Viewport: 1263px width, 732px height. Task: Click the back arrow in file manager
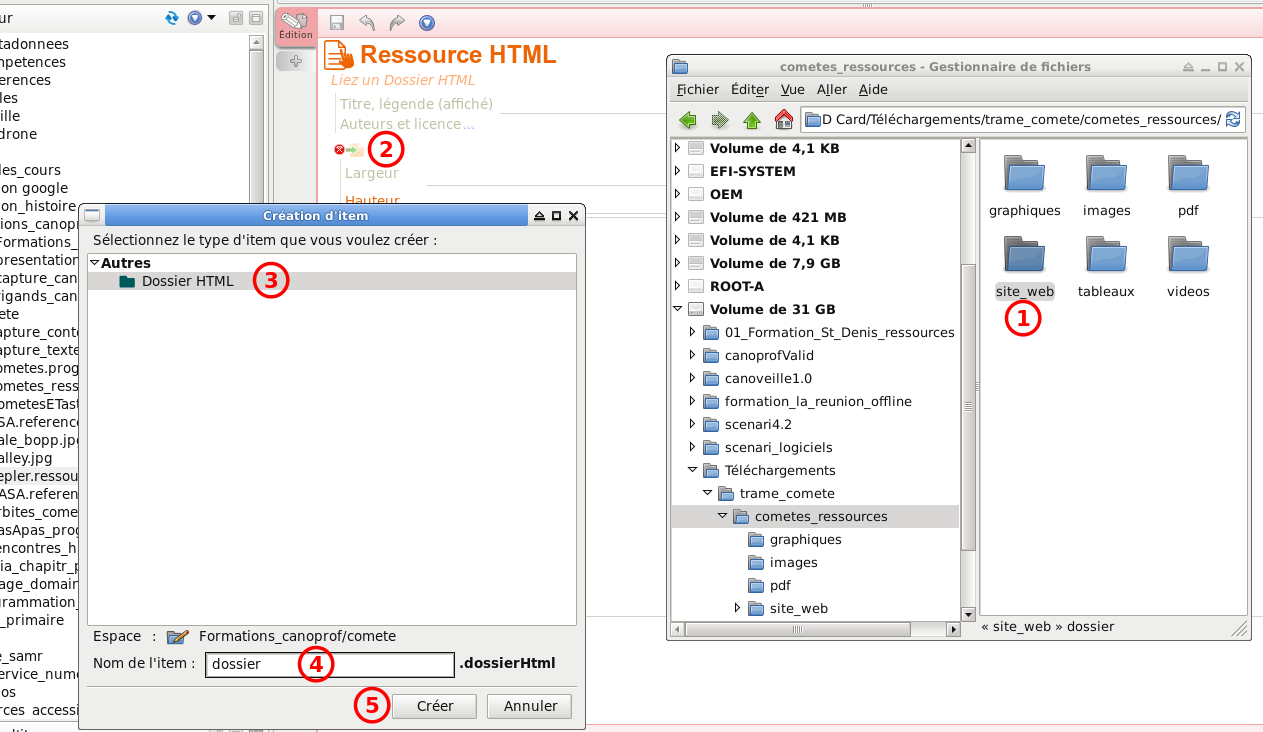coord(688,120)
